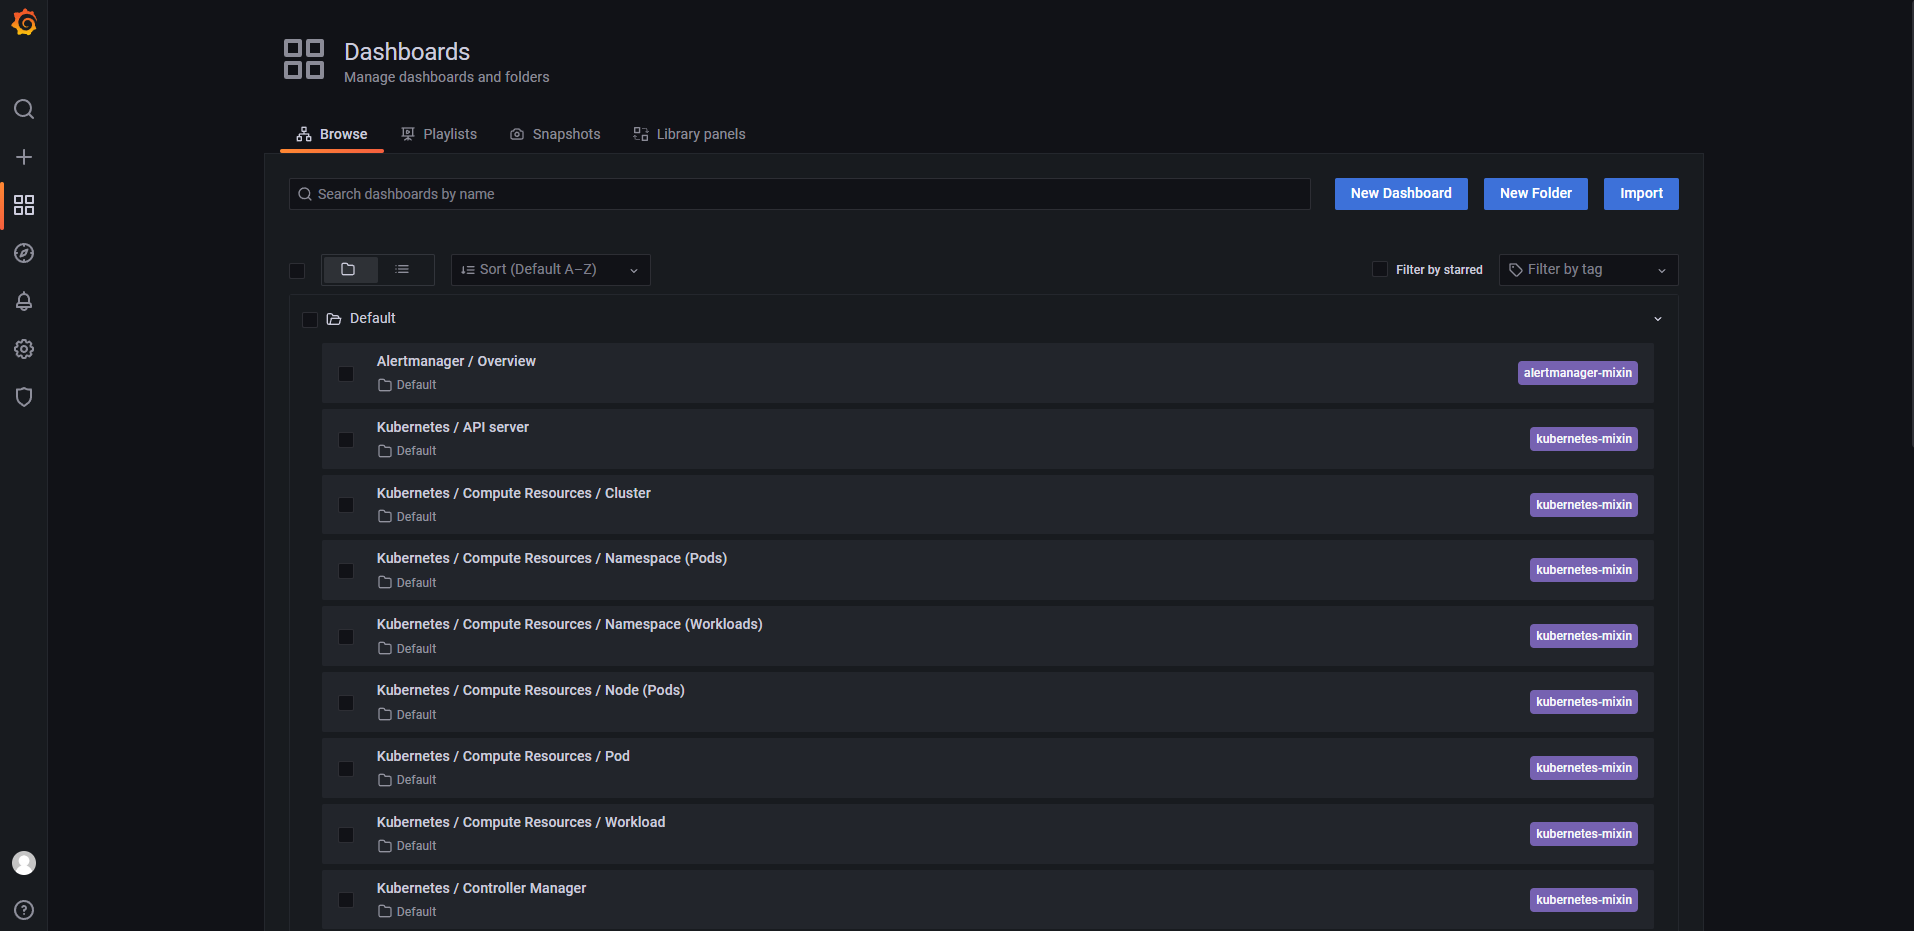Click the Default folder icon in header row
The height and width of the screenshot is (931, 1914).
(x=334, y=319)
